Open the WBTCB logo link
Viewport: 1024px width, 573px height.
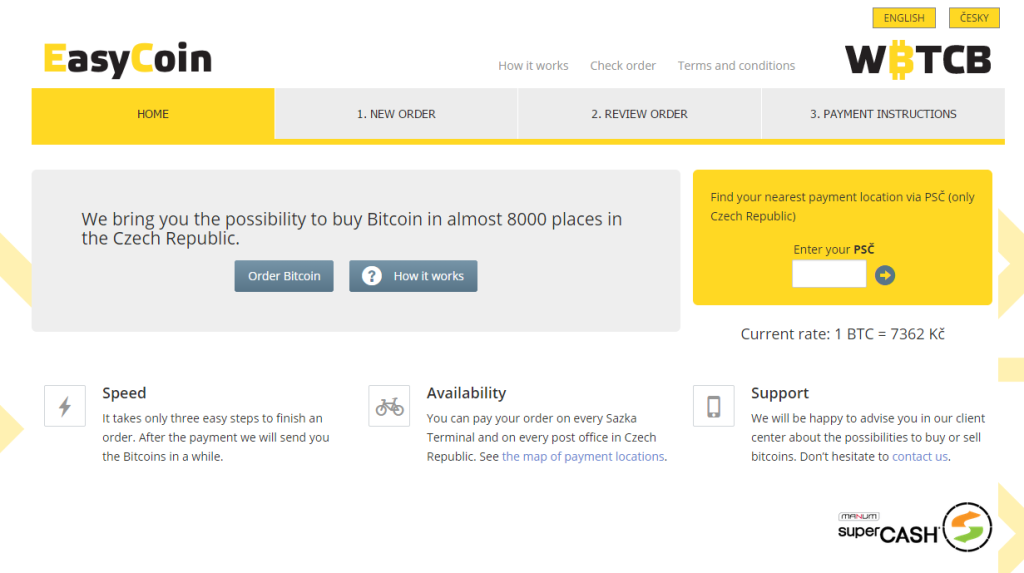click(x=918, y=60)
